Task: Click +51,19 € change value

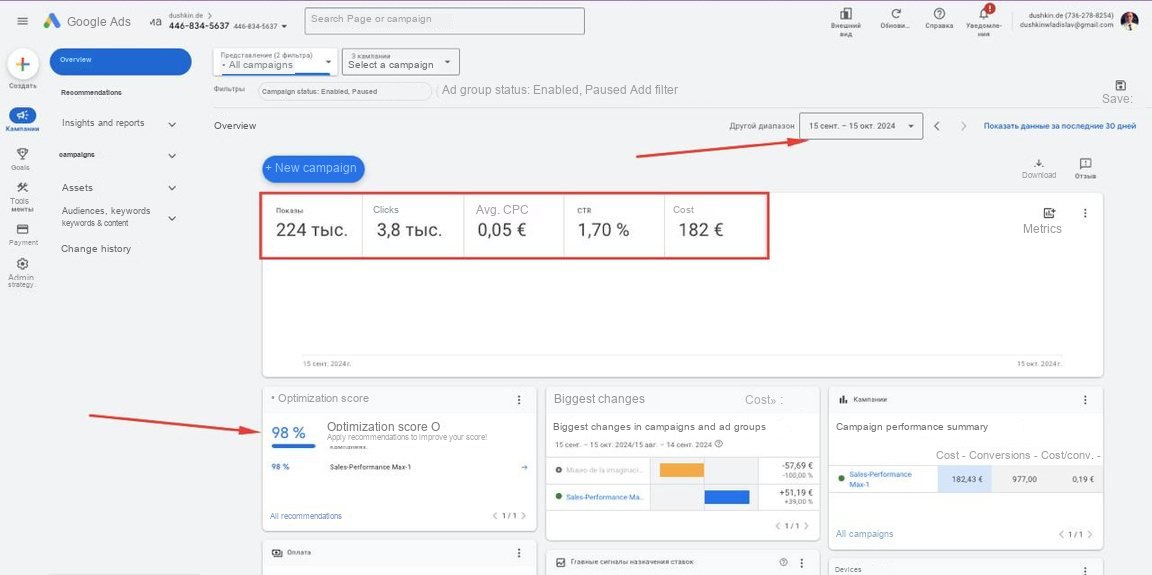Action: click(x=797, y=492)
